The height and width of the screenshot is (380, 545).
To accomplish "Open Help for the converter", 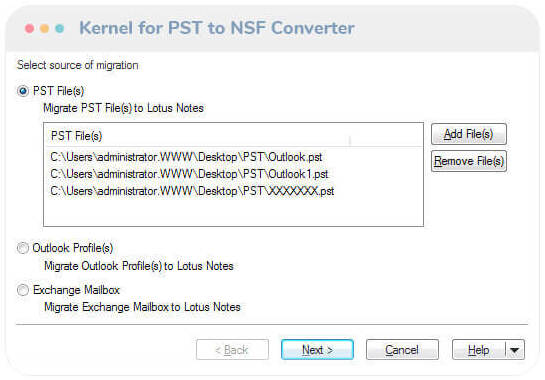I will (x=479, y=350).
